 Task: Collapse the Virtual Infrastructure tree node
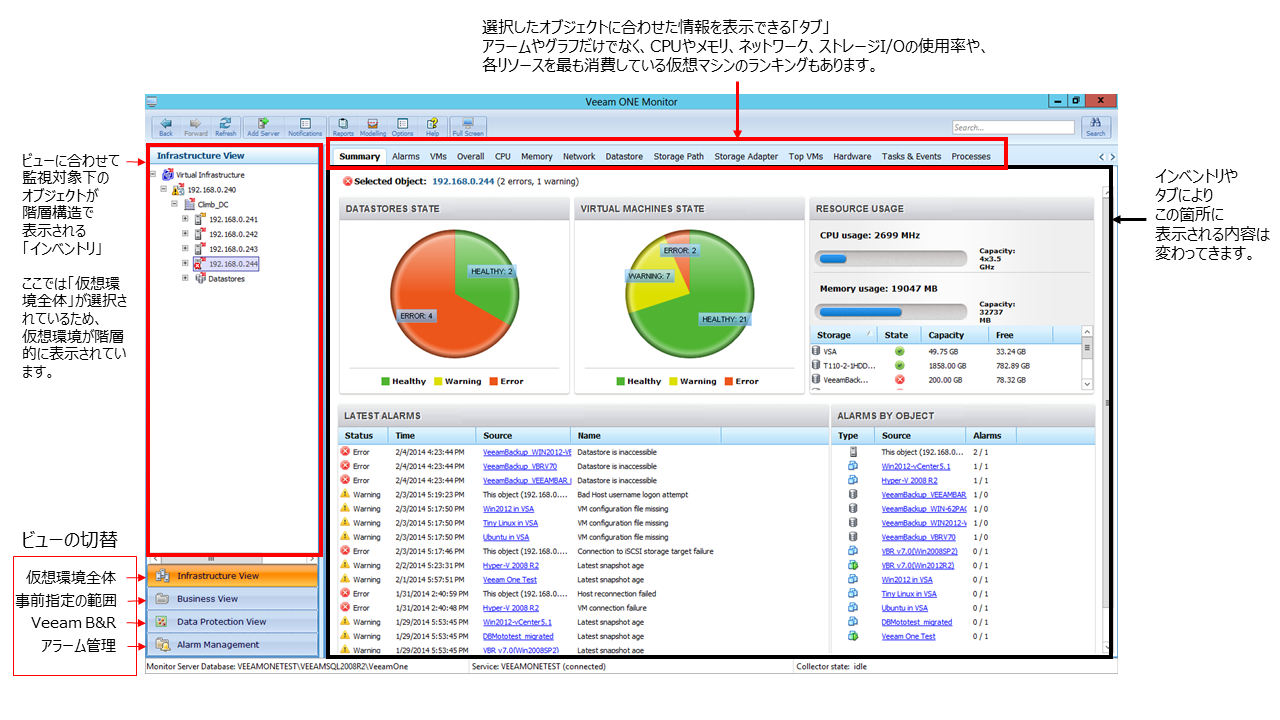tap(153, 174)
